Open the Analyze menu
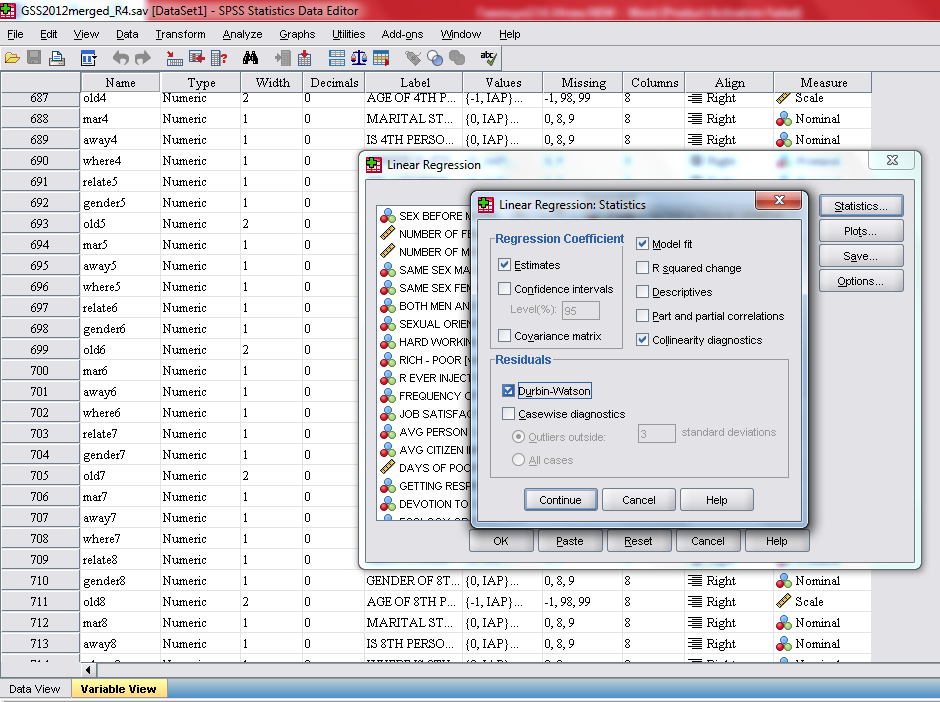This screenshot has height=702, width=940. coord(242,34)
